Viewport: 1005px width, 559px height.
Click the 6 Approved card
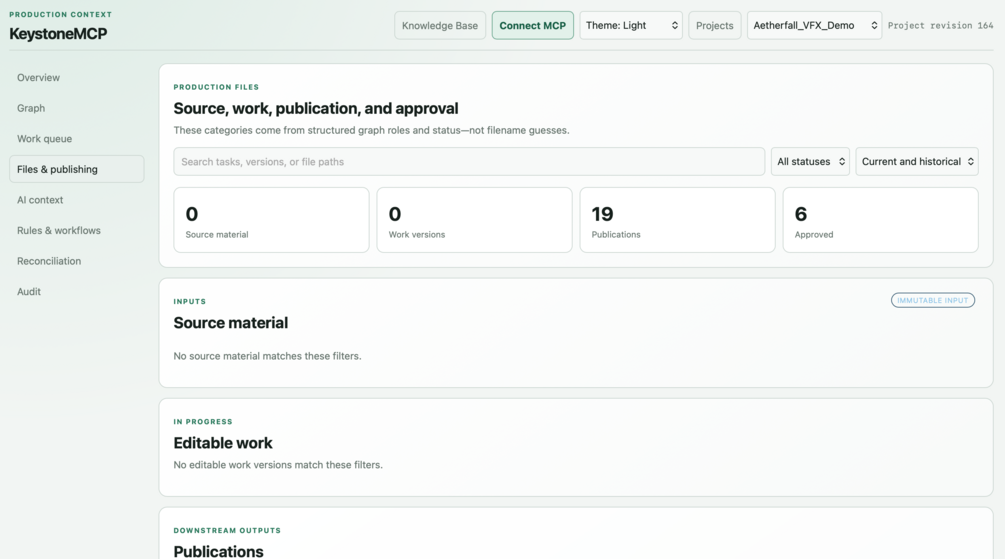pyautogui.click(x=881, y=220)
